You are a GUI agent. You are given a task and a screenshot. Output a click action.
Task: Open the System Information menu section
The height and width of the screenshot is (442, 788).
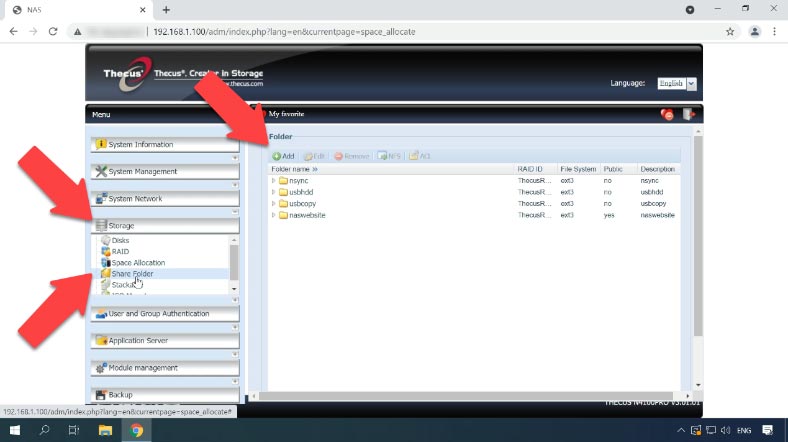click(165, 145)
